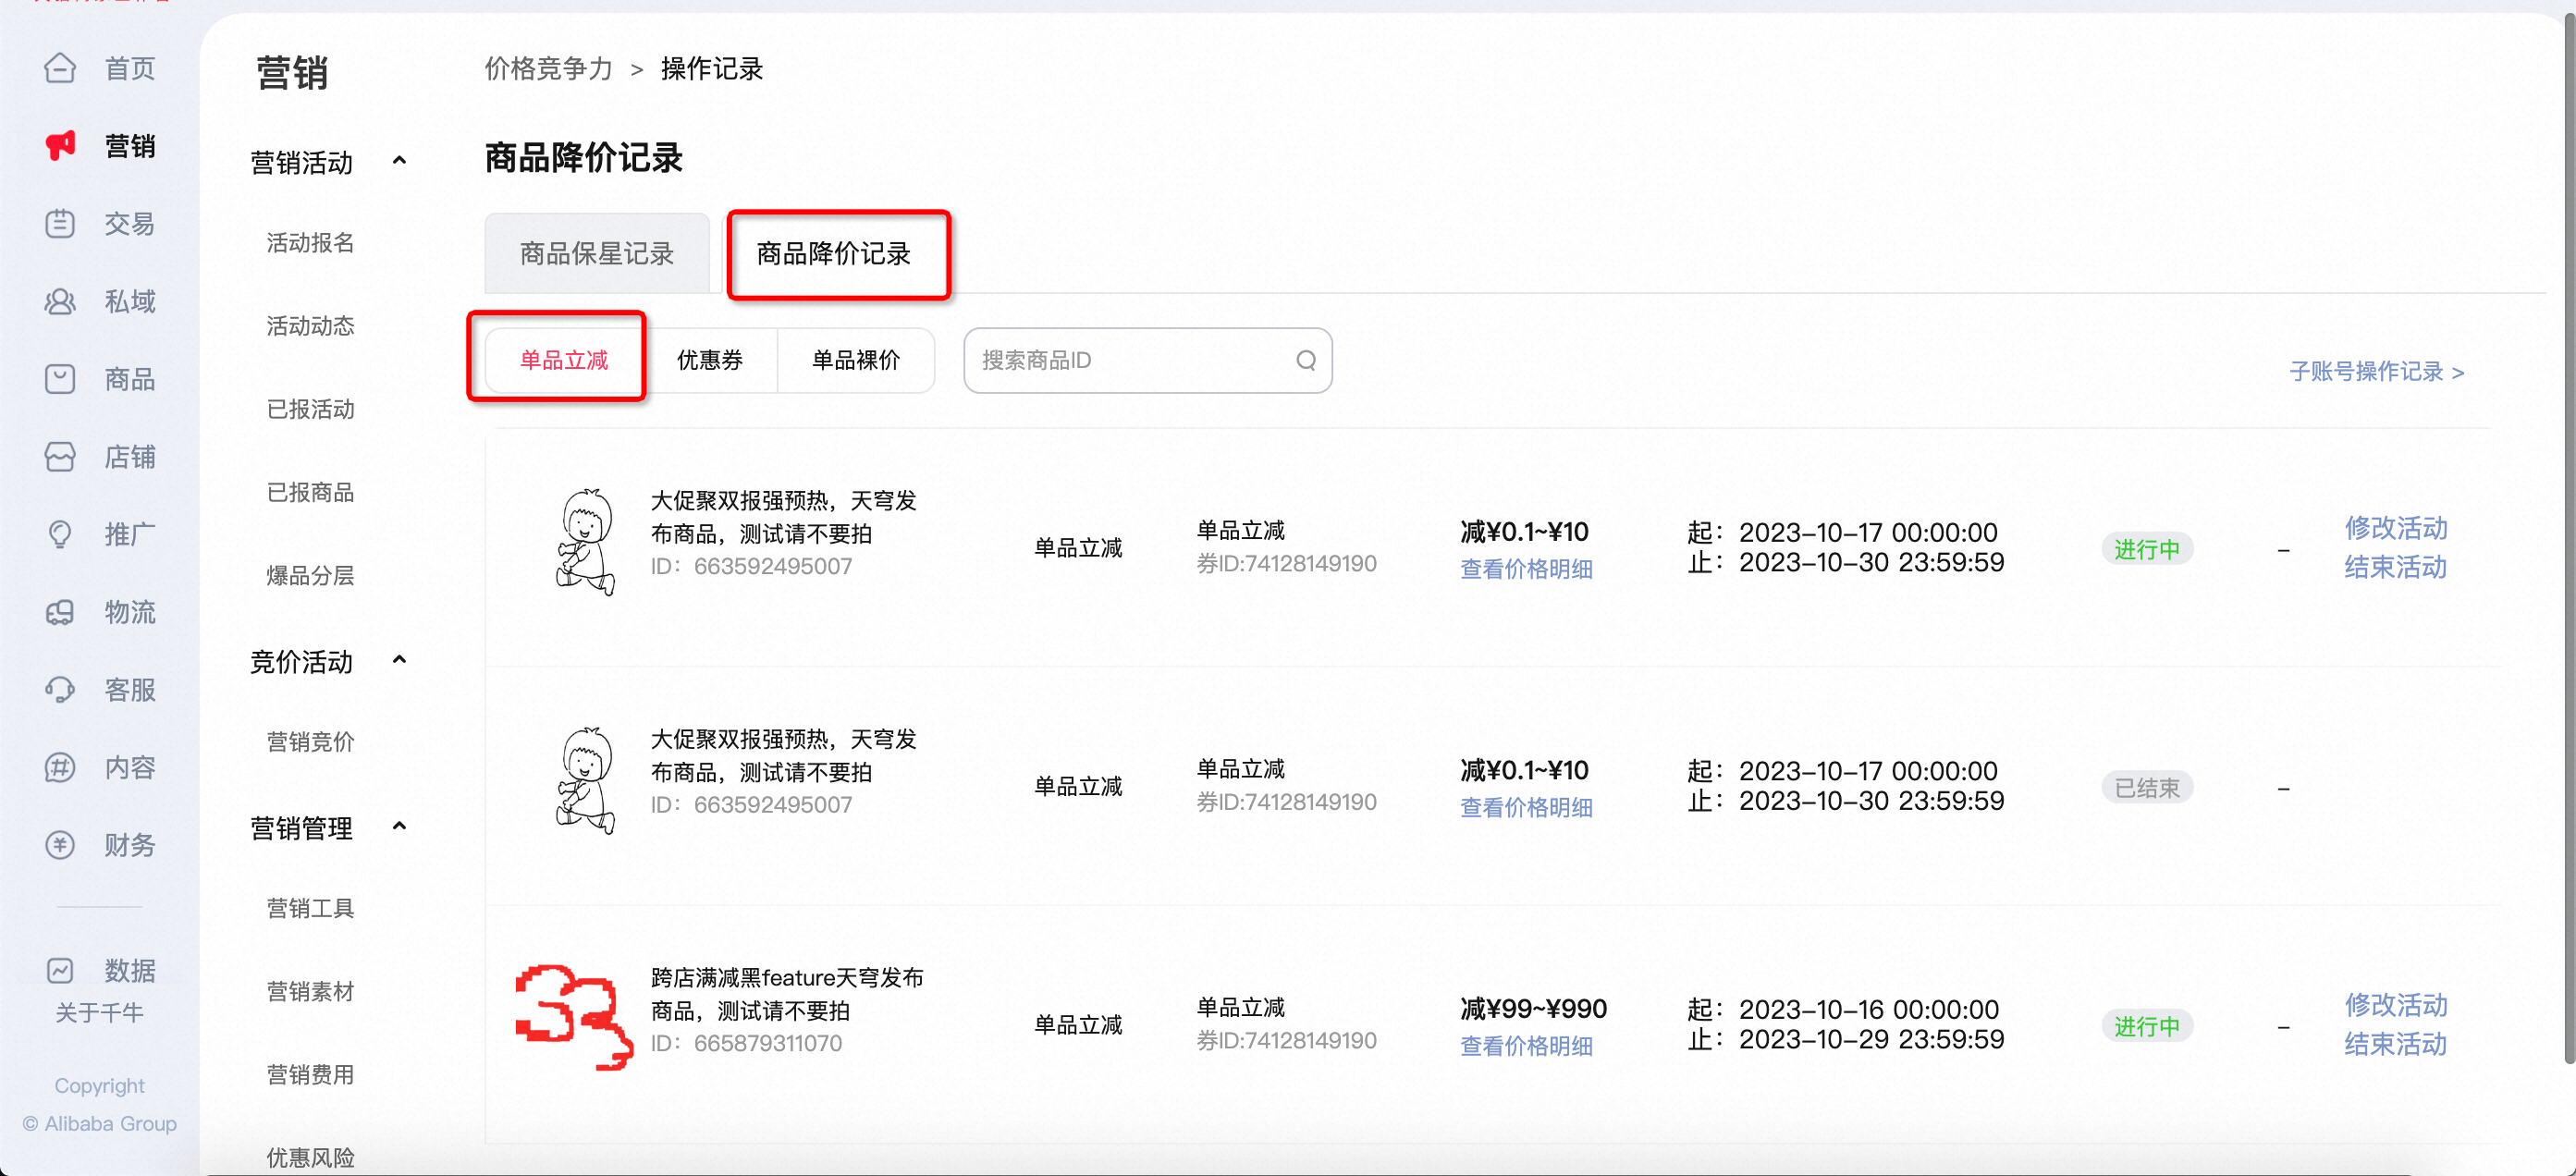
Task: Click the 内容 hashtag icon
Action: [x=60, y=767]
